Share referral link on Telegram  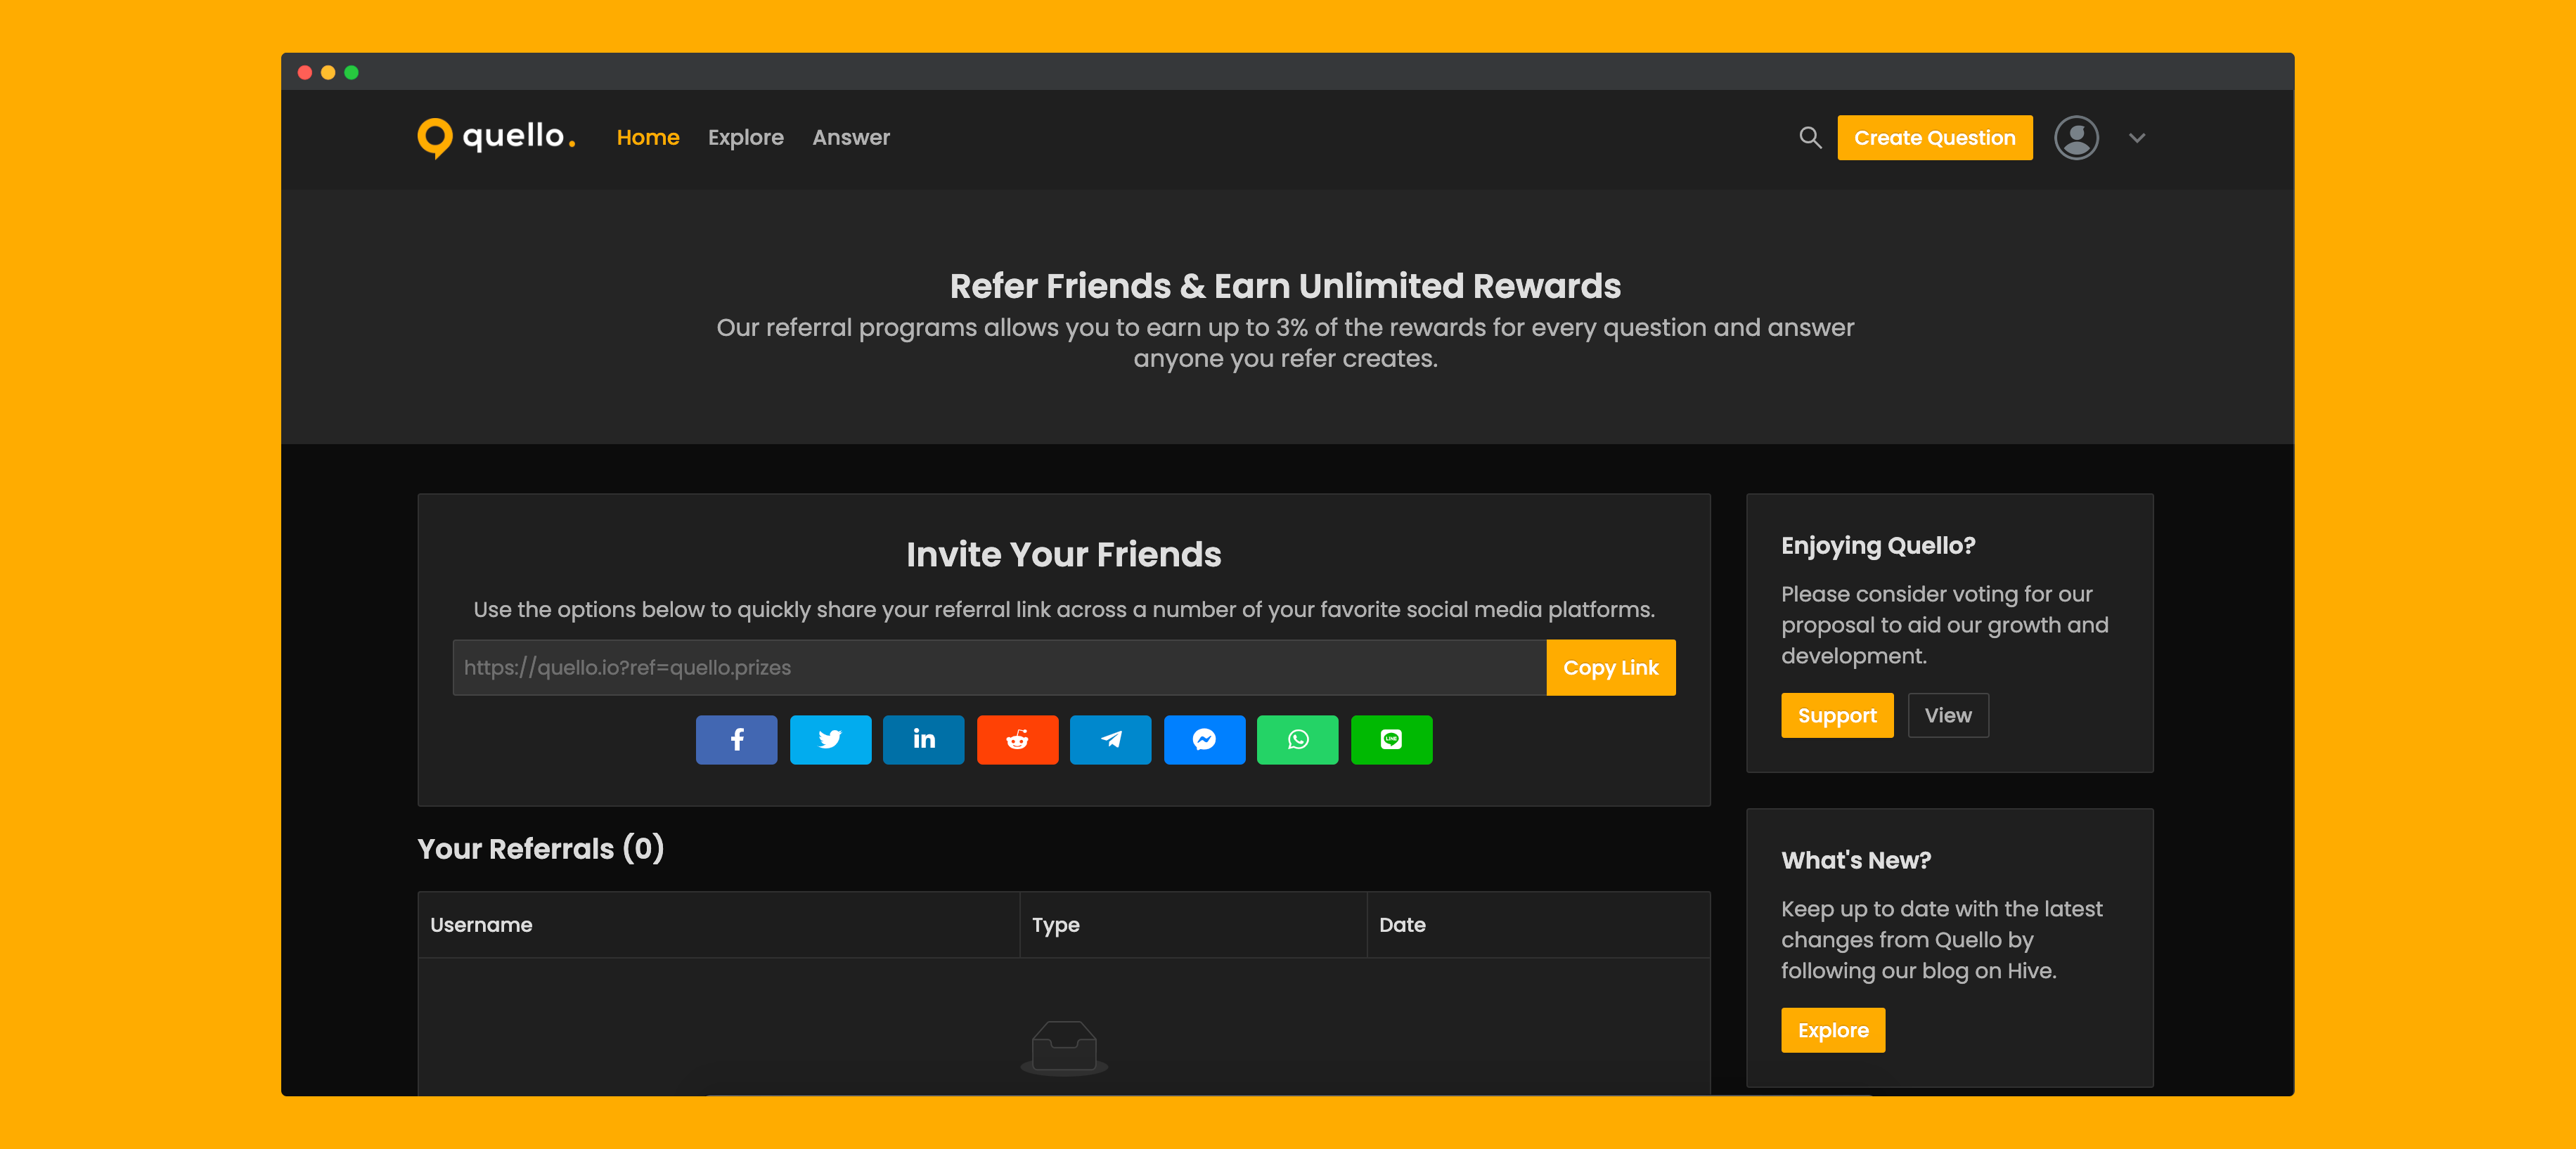coord(1110,740)
